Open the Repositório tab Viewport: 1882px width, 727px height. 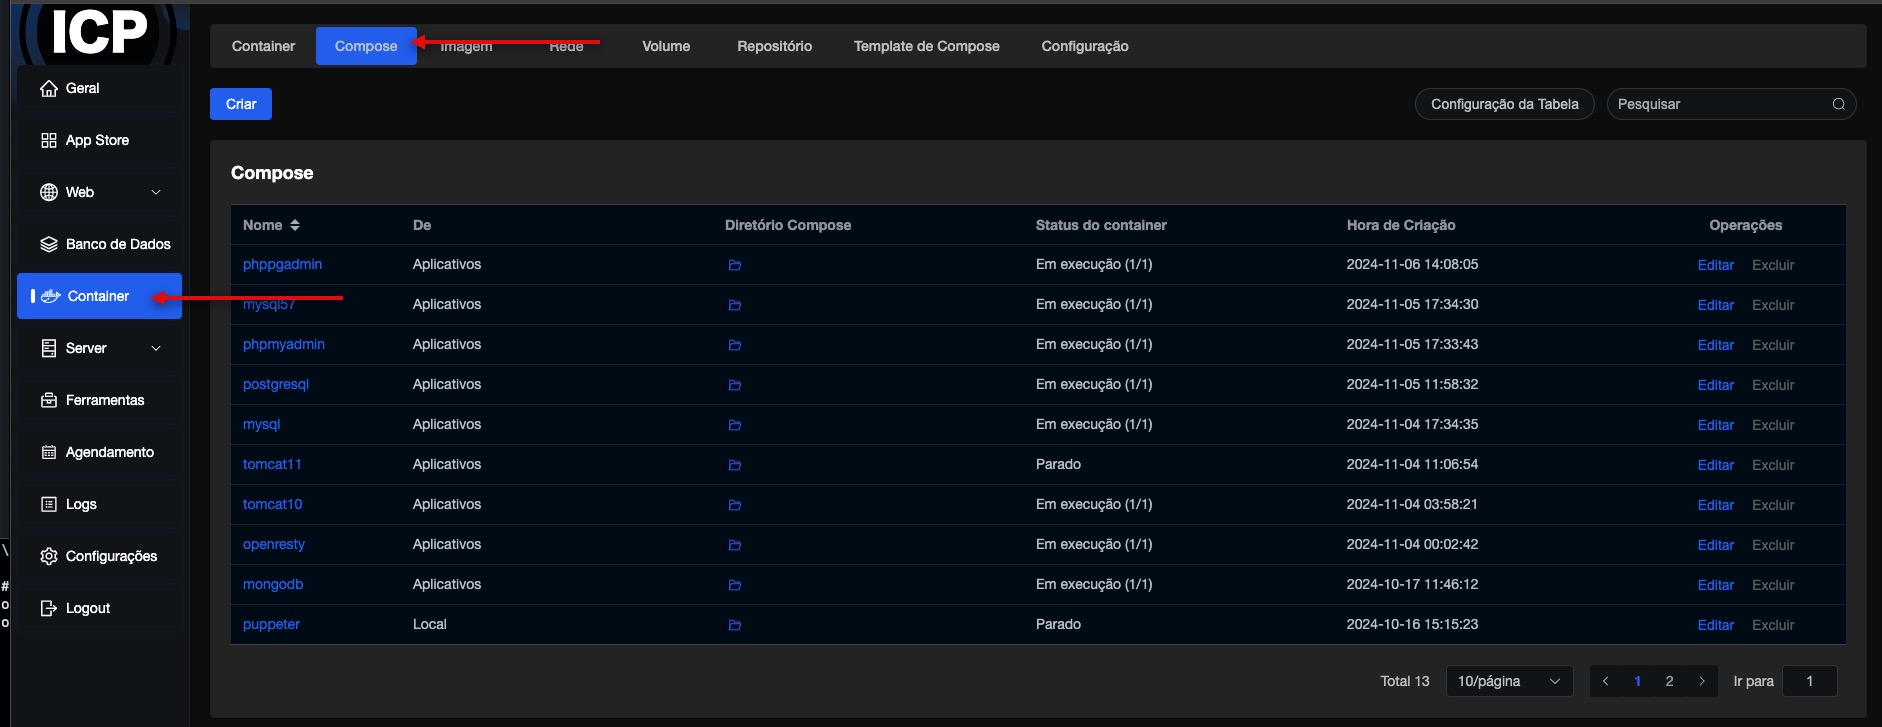click(x=774, y=46)
